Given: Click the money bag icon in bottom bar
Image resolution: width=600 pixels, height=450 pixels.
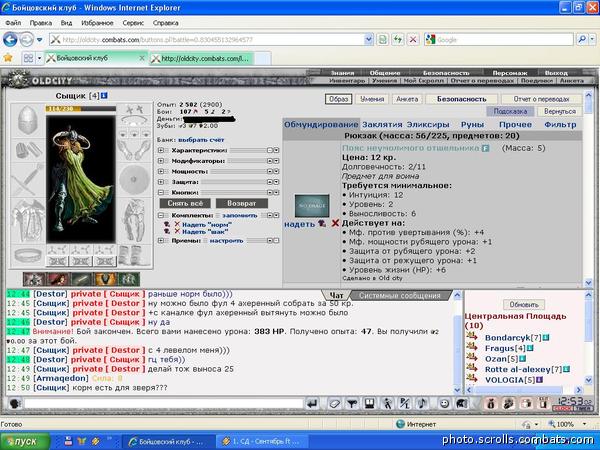Looking at the screenshot, I should [x=491, y=403].
